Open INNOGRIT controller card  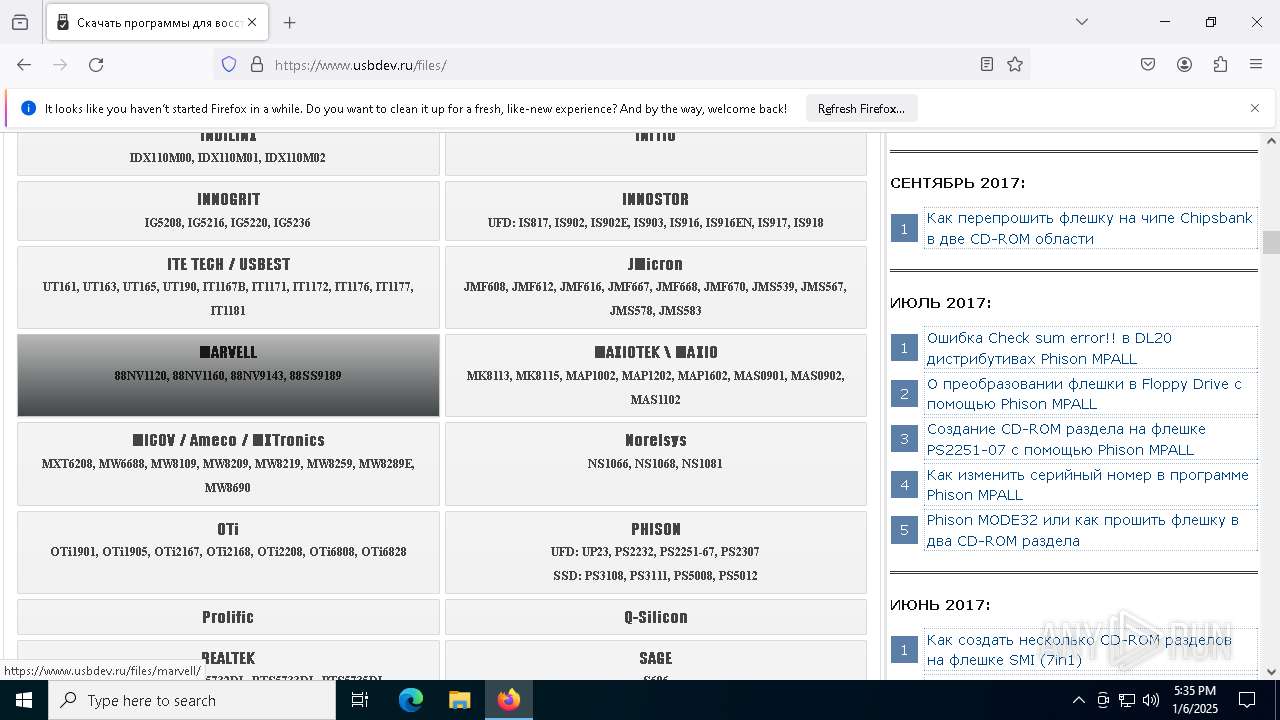tap(228, 210)
